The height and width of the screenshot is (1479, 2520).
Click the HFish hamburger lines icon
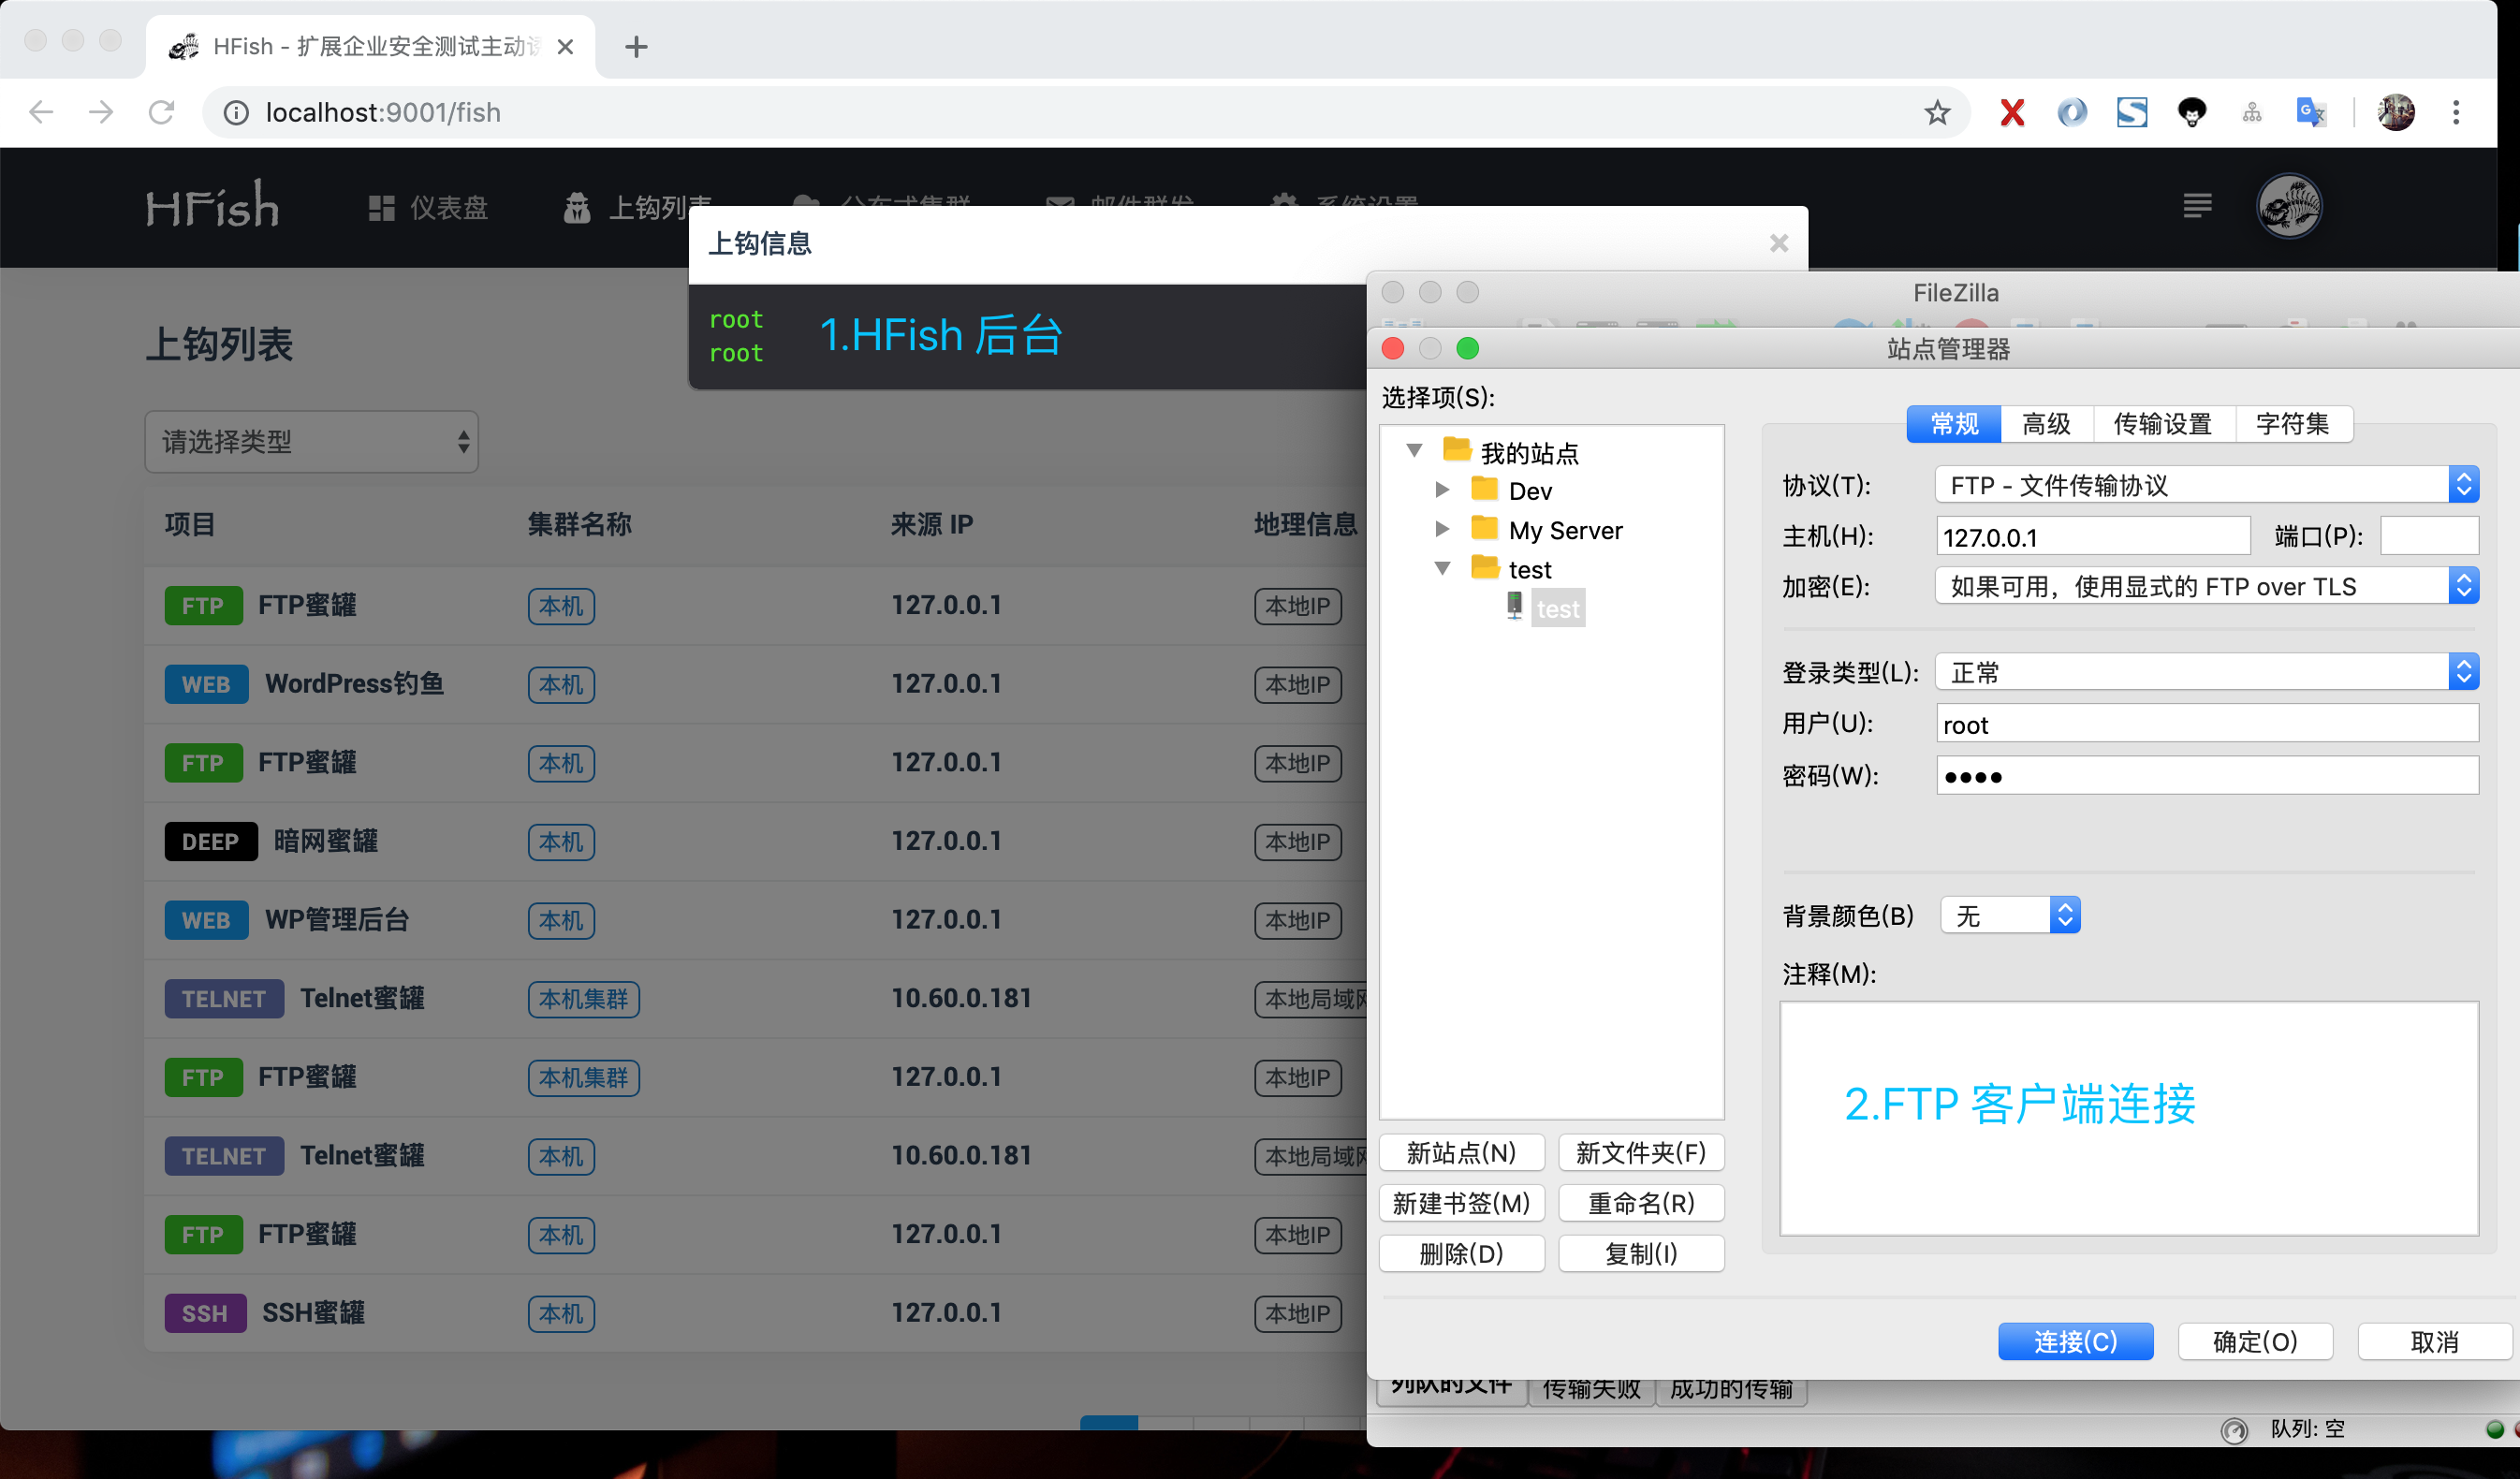coord(2197,206)
